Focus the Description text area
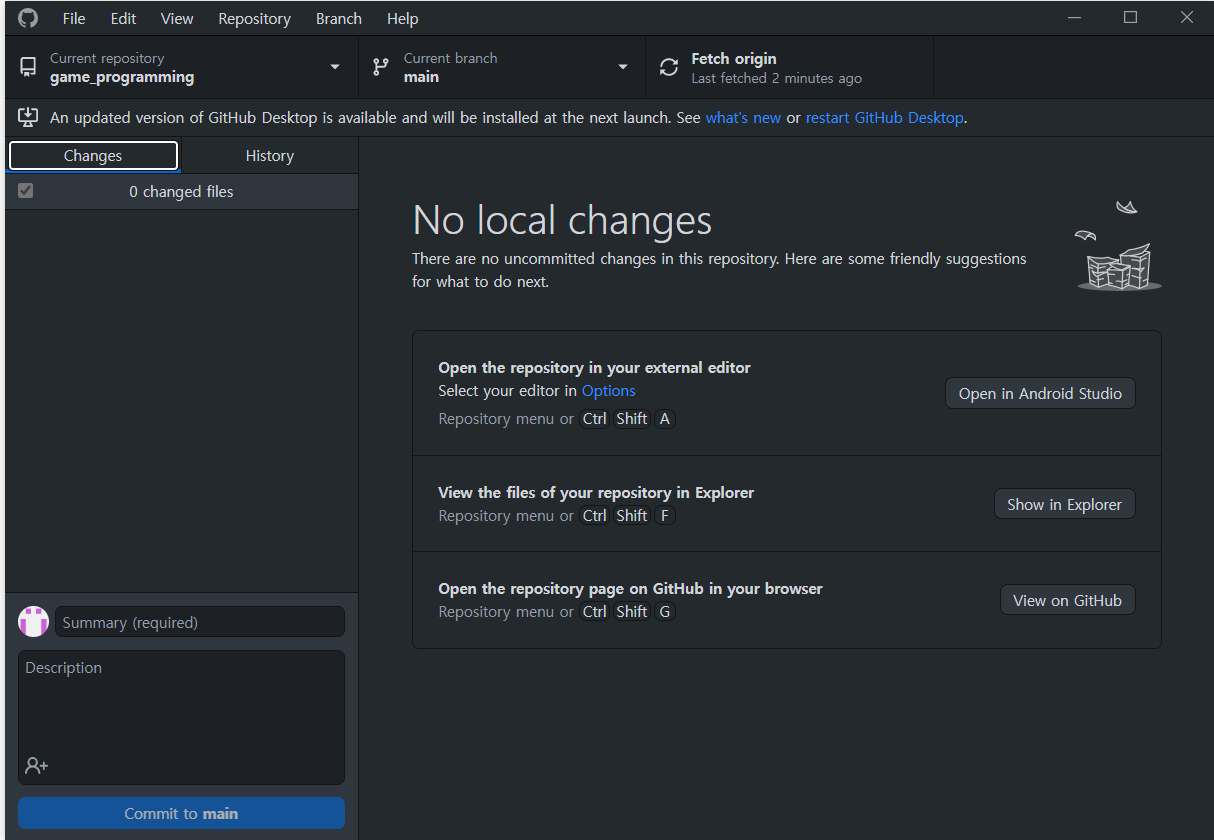Screen dimensions: 1214x840 tap(181, 717)
